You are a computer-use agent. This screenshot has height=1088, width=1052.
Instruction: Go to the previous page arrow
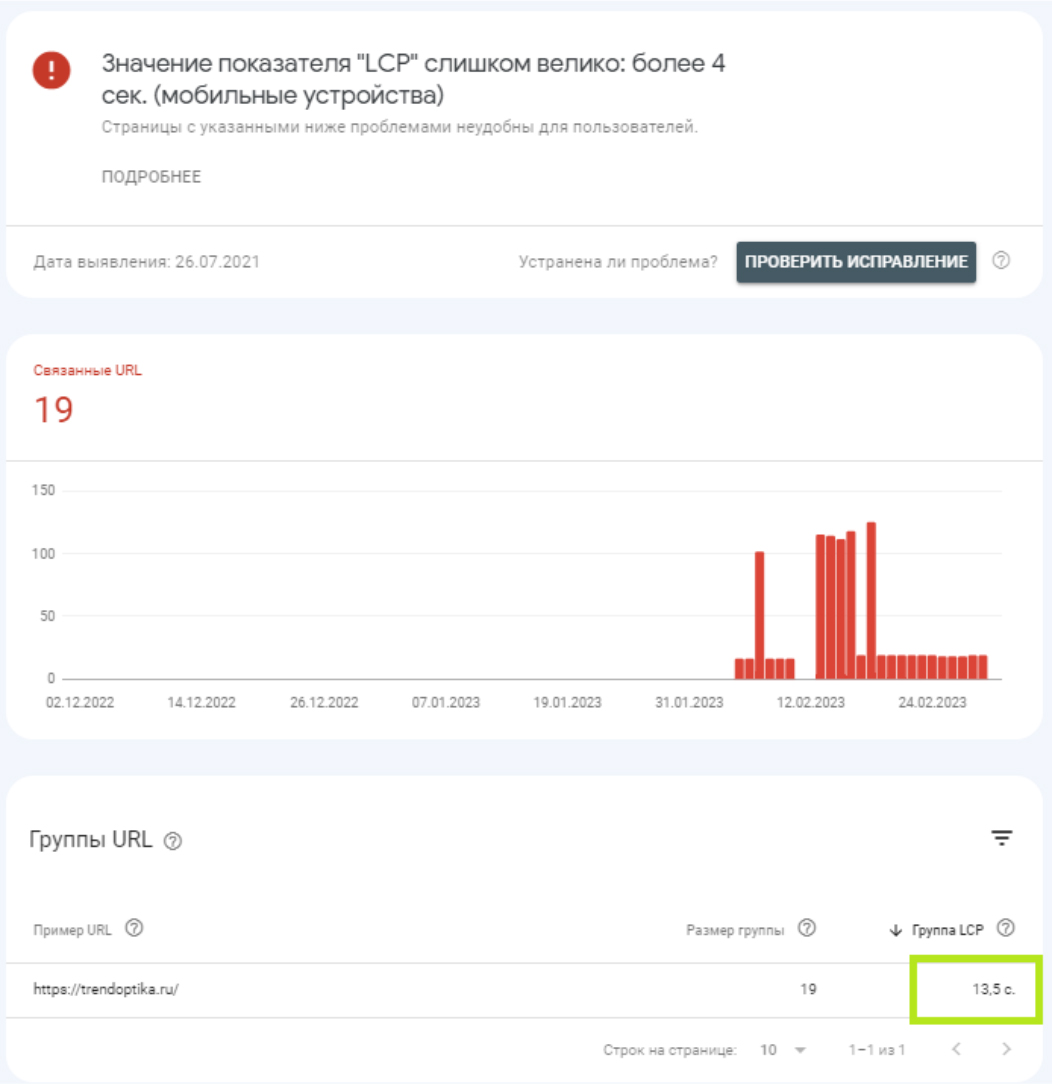pyautogui.click(x=956, y=1050)
